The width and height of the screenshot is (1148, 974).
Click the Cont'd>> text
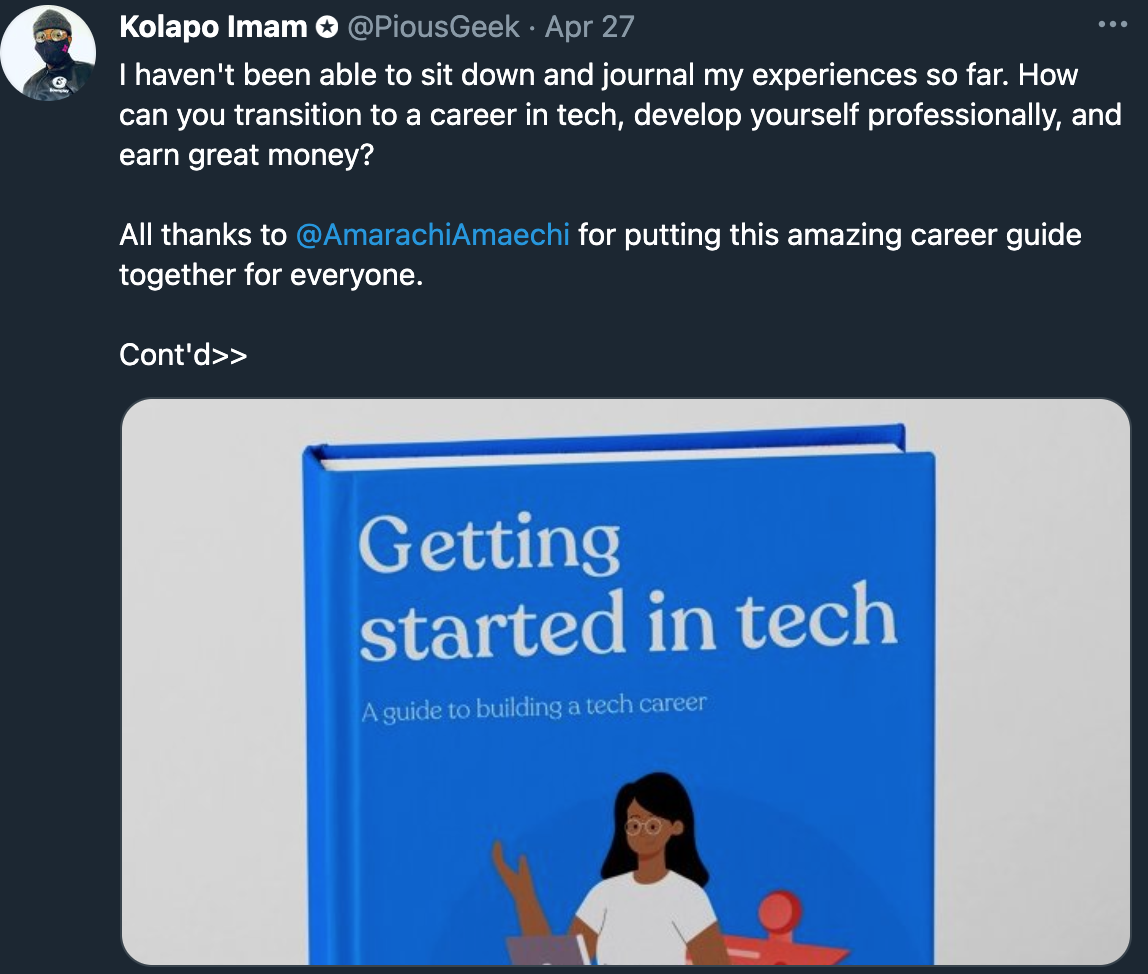coord(183,354)
